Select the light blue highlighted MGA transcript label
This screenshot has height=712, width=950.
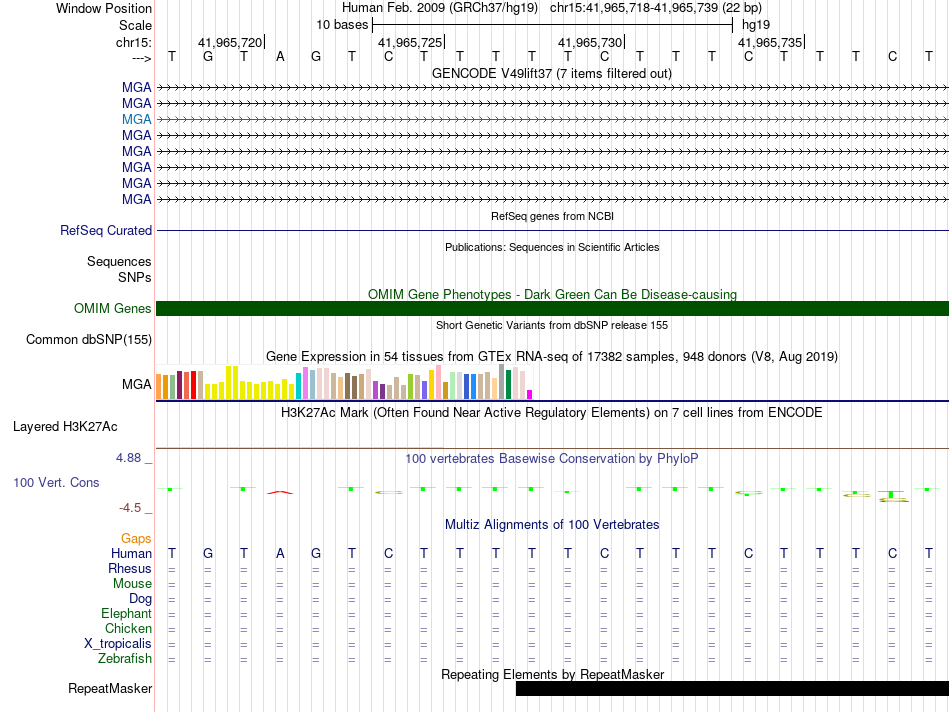tap(136, 119)
